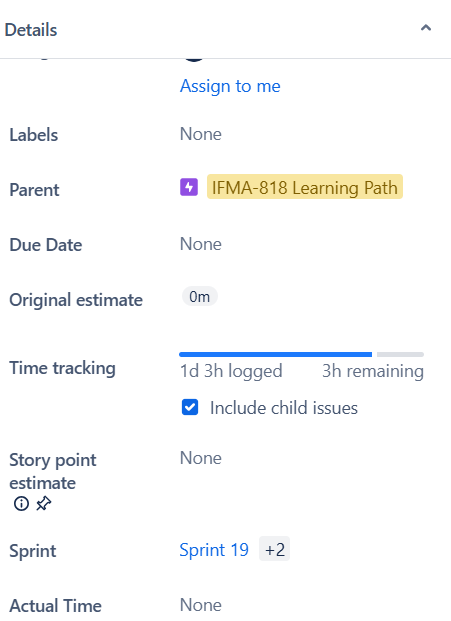451x621 pixels.
Task: Open the IFMA-818 Learning Path parent
Action: (x=304, y=187)
